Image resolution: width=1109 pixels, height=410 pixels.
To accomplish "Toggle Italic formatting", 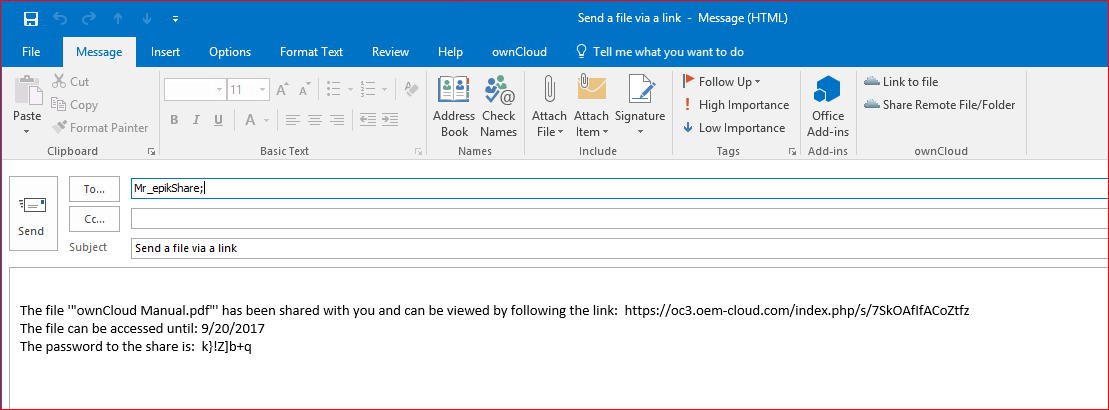I will pos(197,120).
